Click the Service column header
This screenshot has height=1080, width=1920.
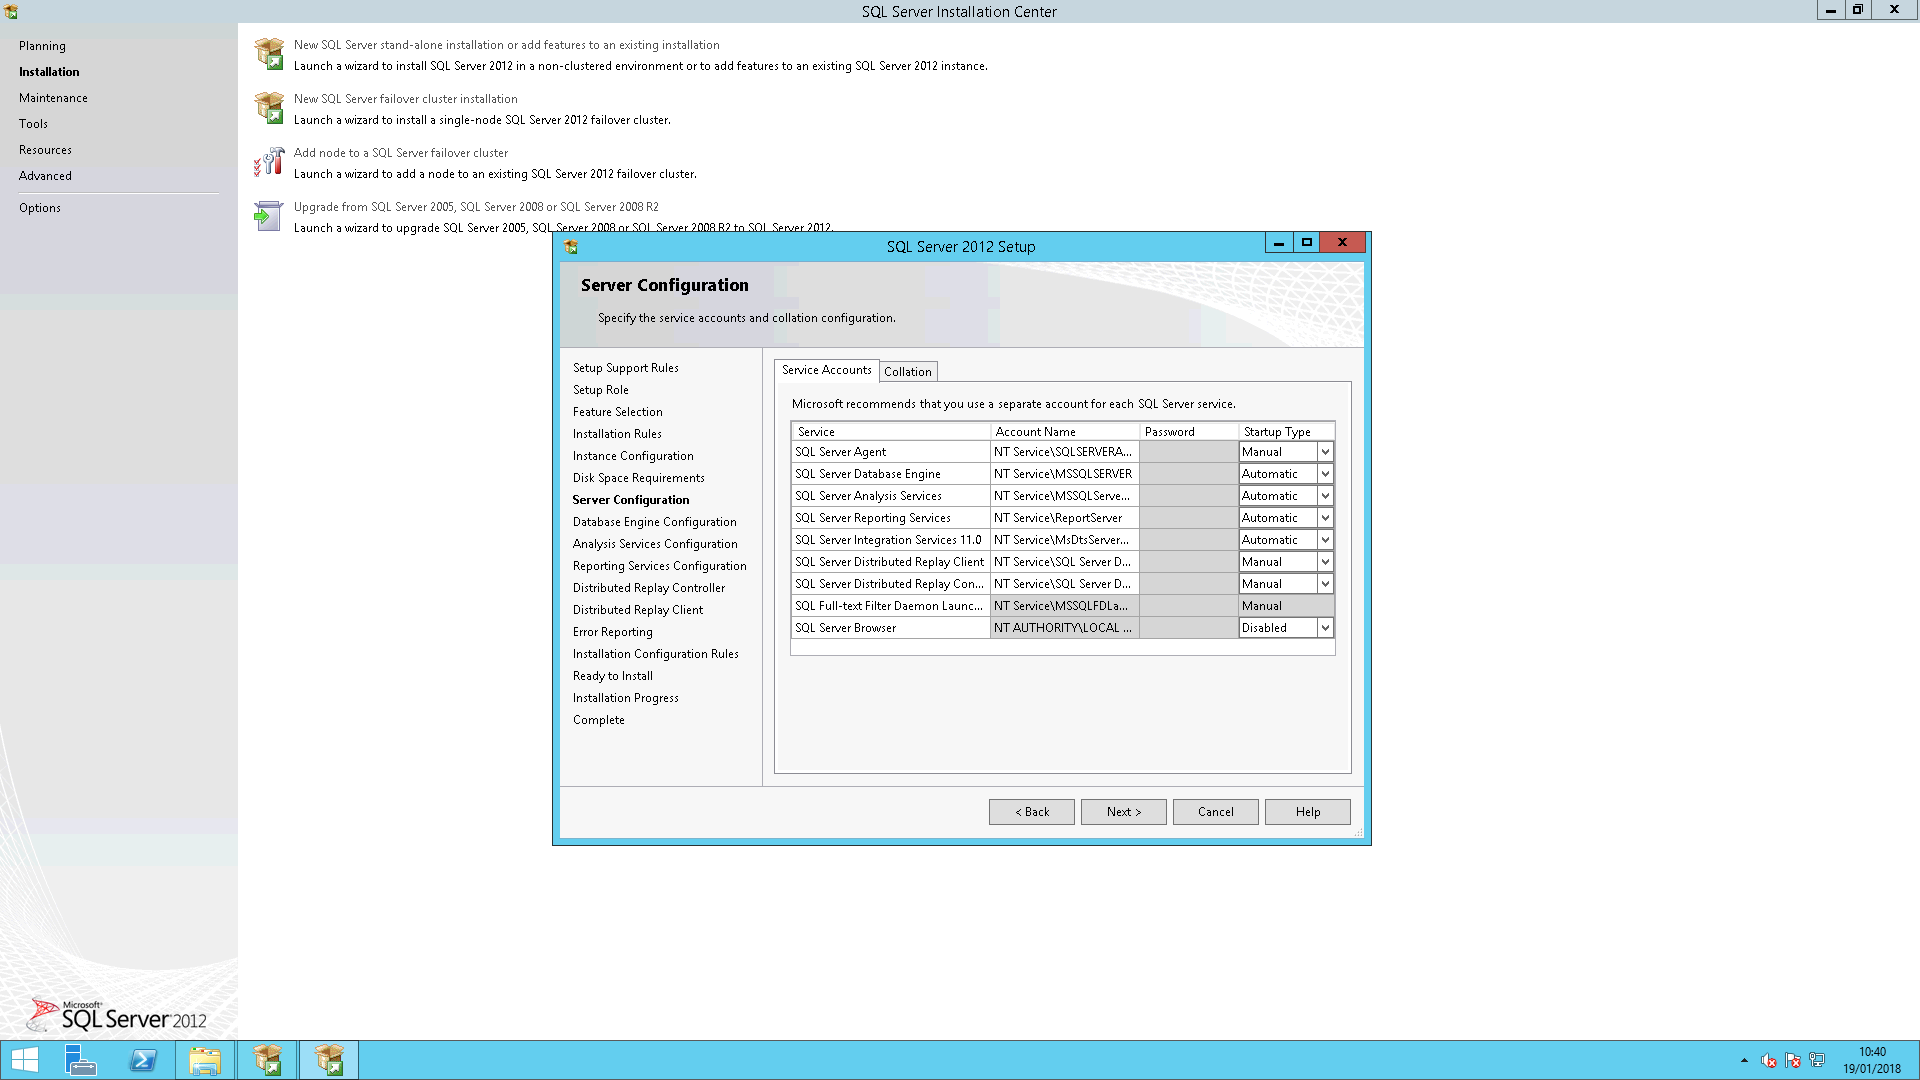coord(891,432)
